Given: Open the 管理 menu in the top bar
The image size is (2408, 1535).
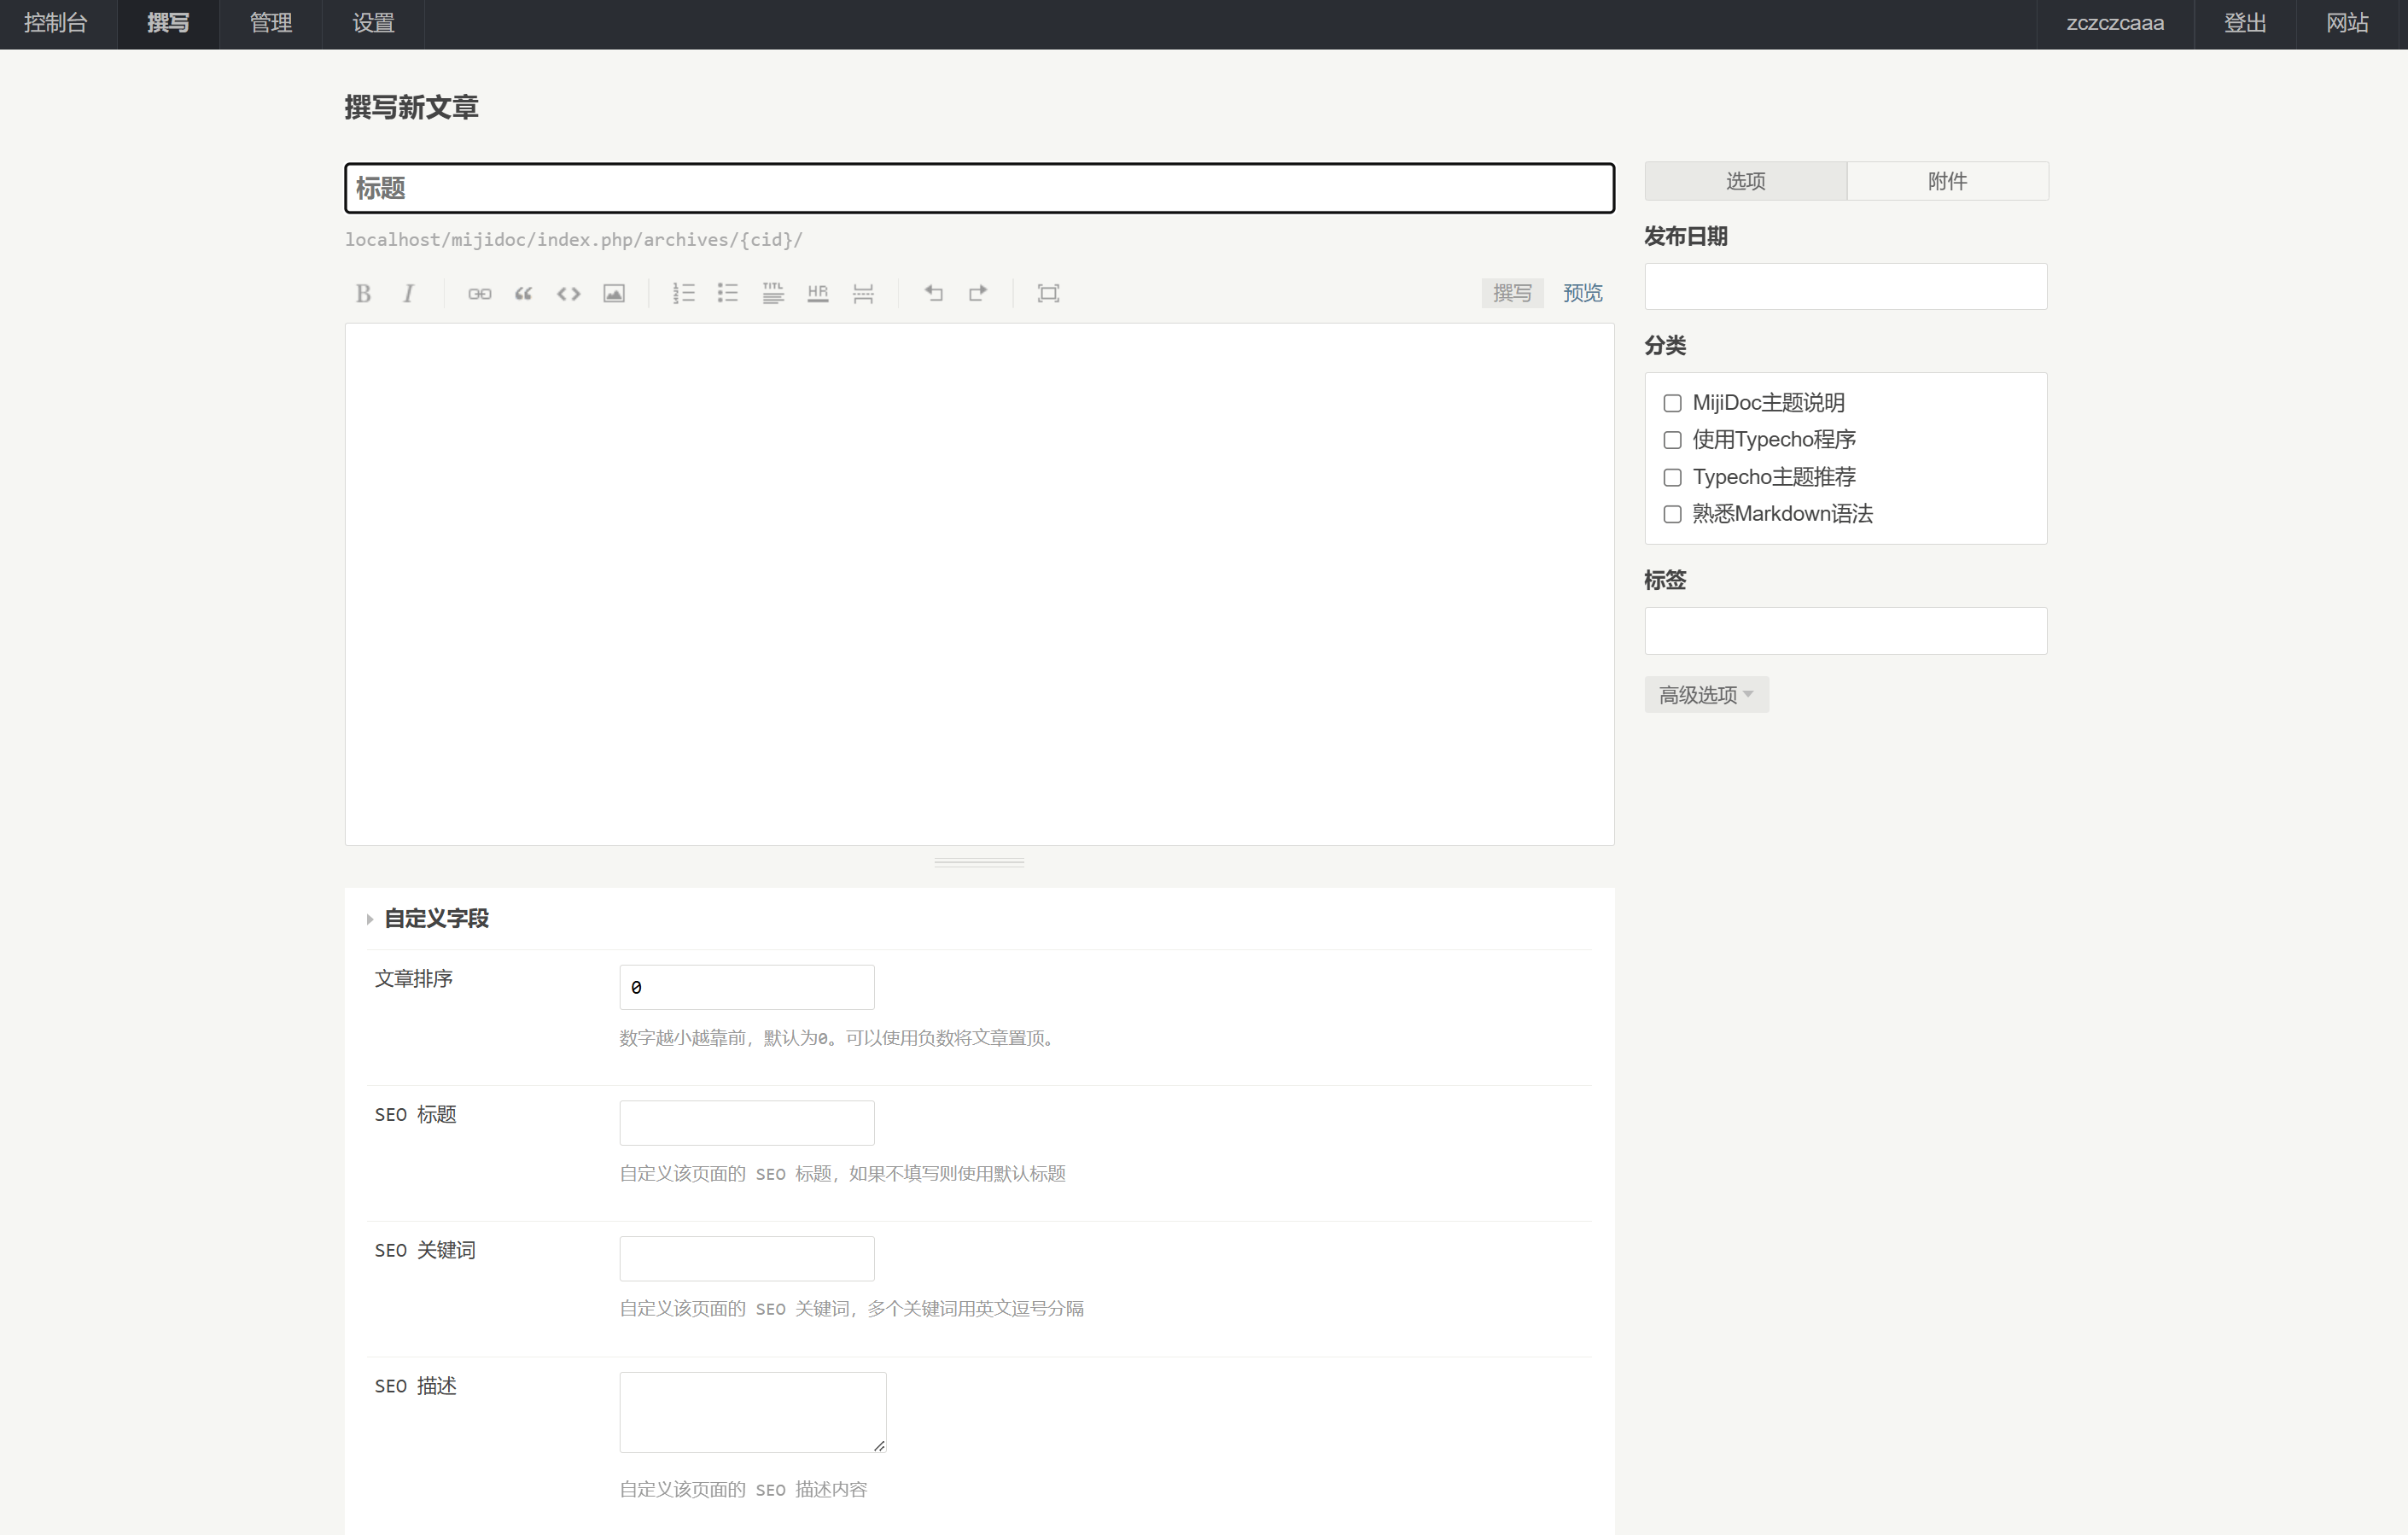Looking at the screenshot, I should point(270,23).
